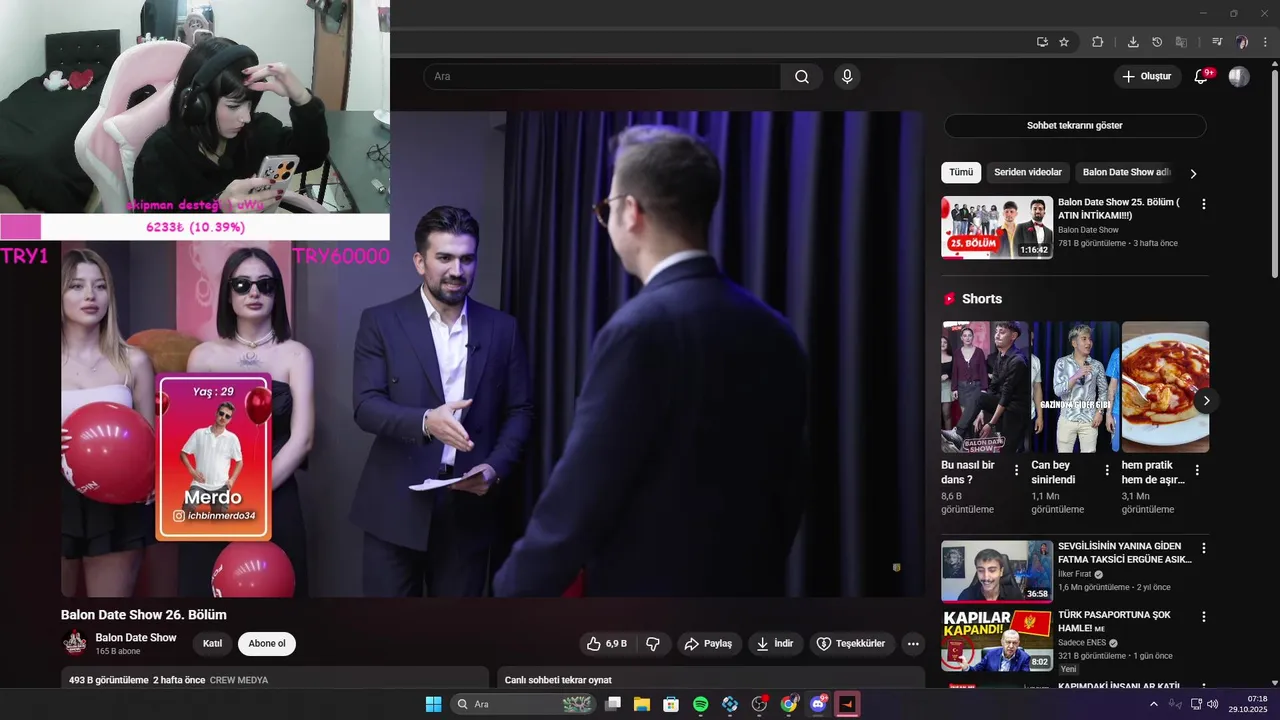This screenshot has width=1280, height=720.
Task: Open options for Fatma Taksici video
Action: click(1204, 548)
